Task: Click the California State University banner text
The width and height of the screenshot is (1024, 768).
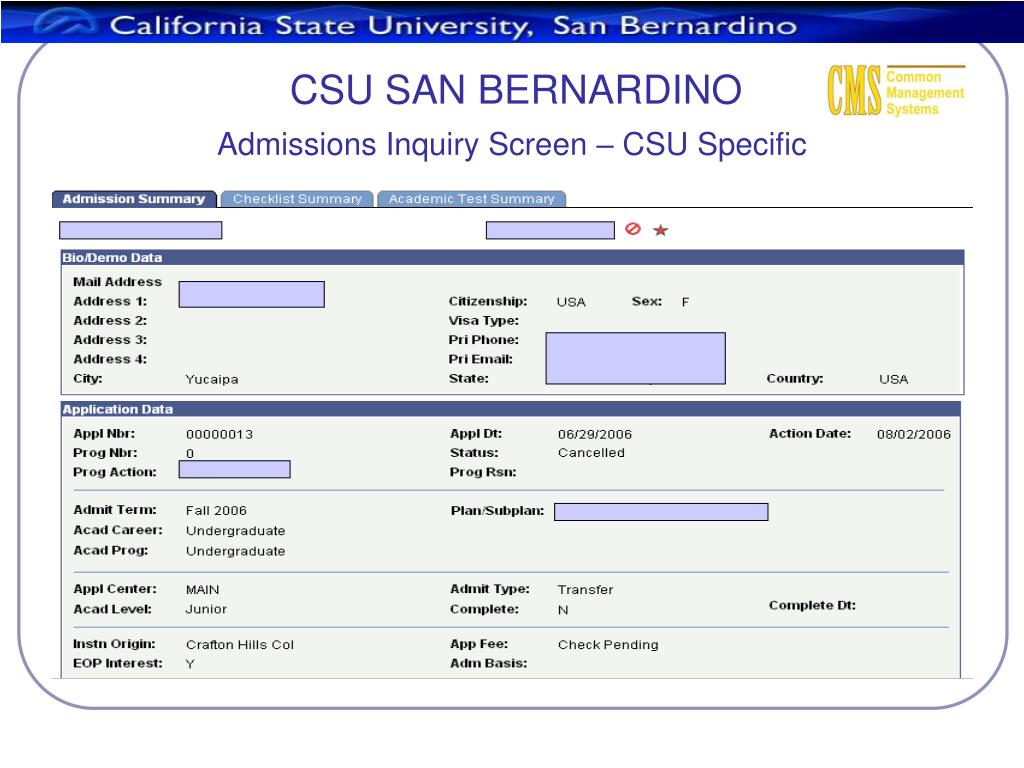Action: point(453,25)
